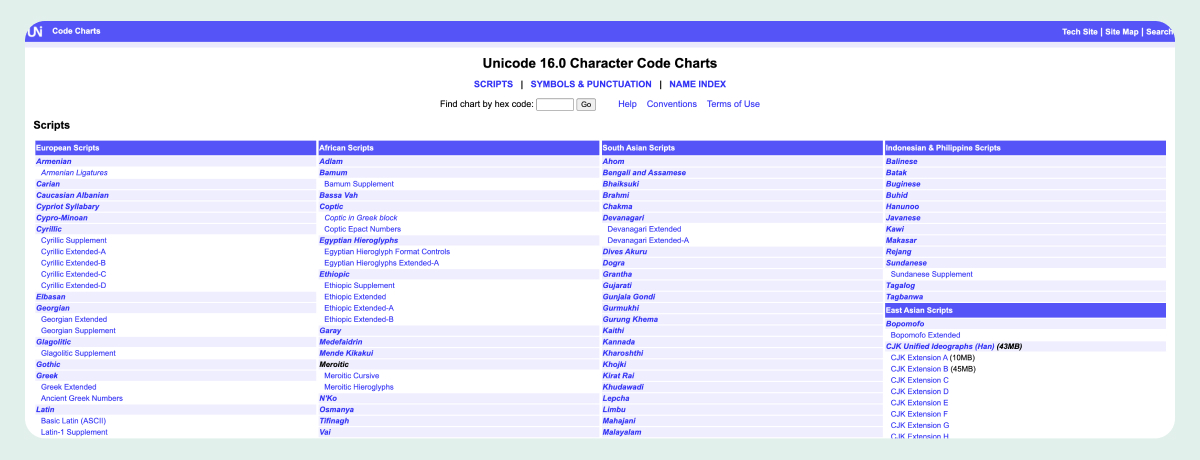Open the NAME INDEX page

click(x=697, y=84)
